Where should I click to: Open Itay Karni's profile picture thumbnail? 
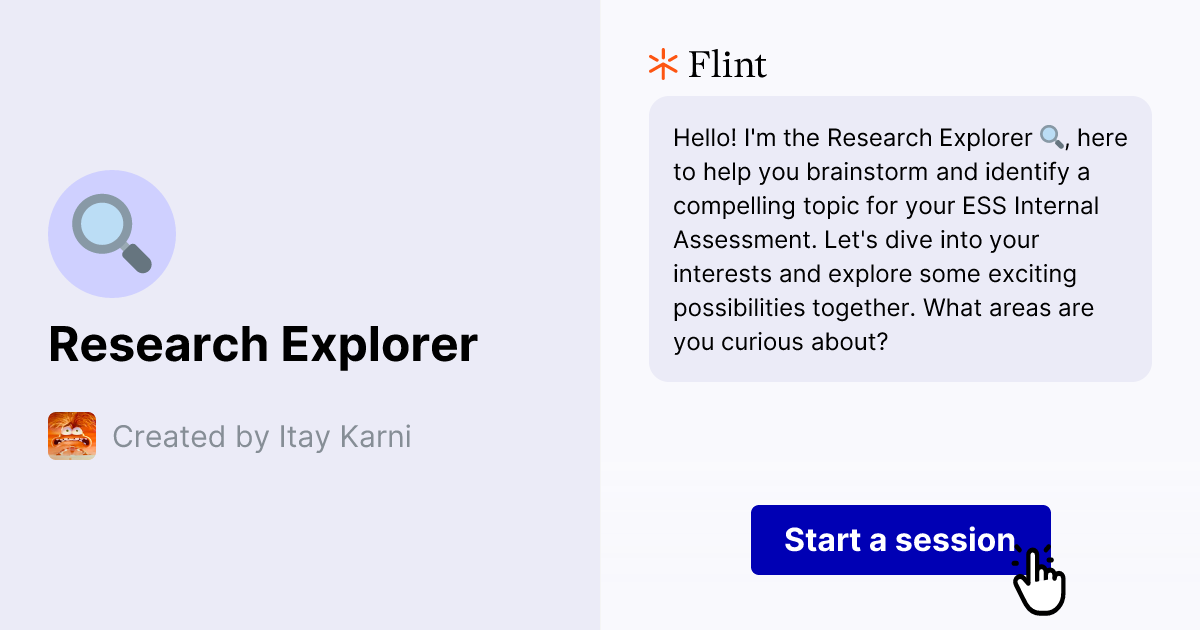tap(72, 436)
